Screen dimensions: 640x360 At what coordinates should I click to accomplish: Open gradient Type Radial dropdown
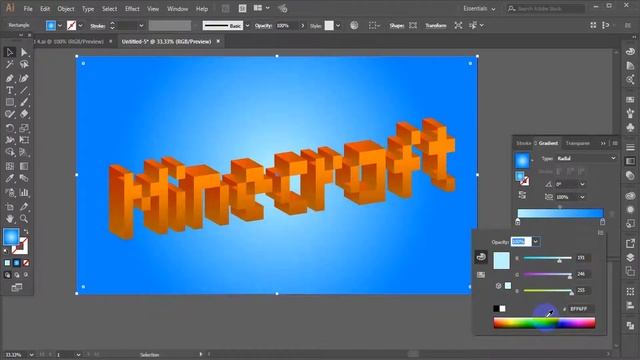coord(586,158)
